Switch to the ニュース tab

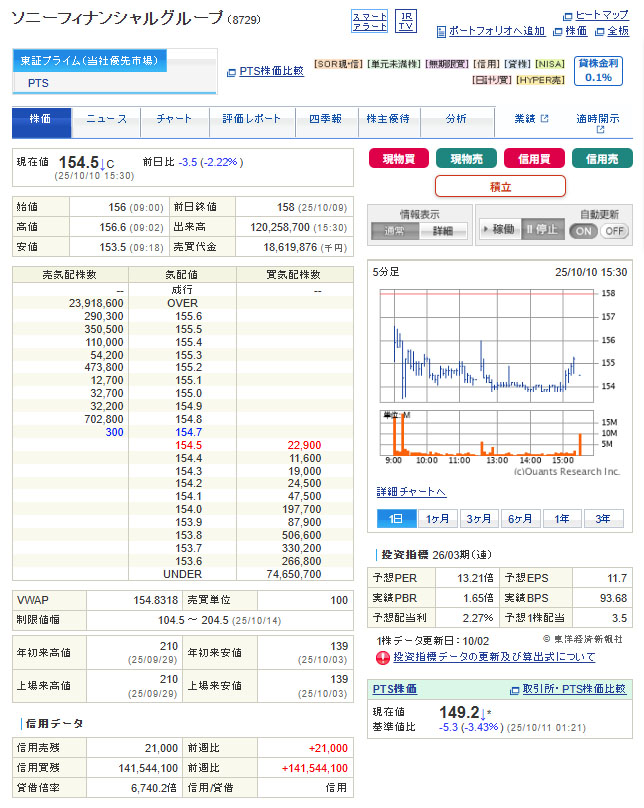coord(106,119)
